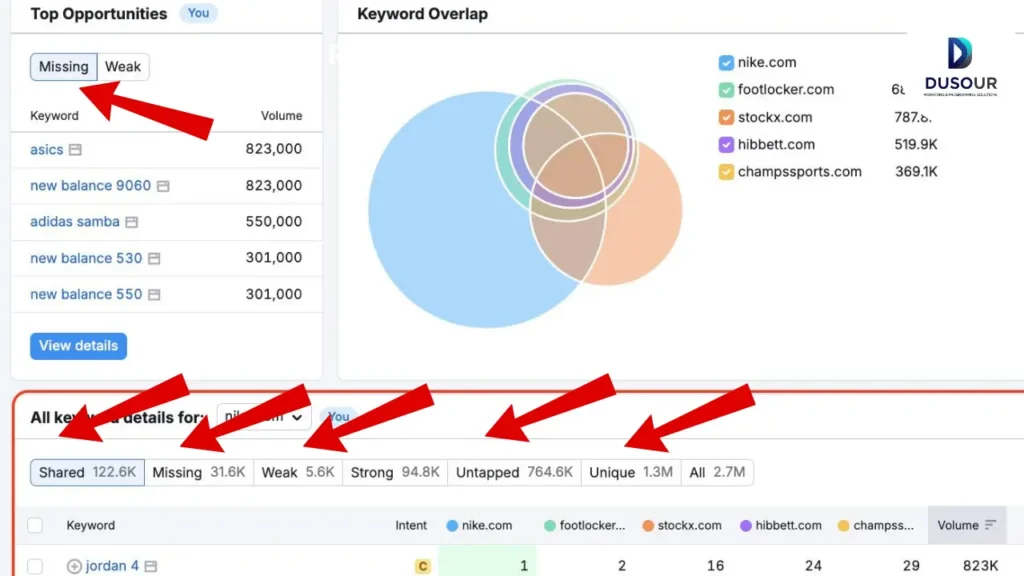Uncheck champssports.com in overlap legend
The image size is (1024, 576).
coord(726,172)
